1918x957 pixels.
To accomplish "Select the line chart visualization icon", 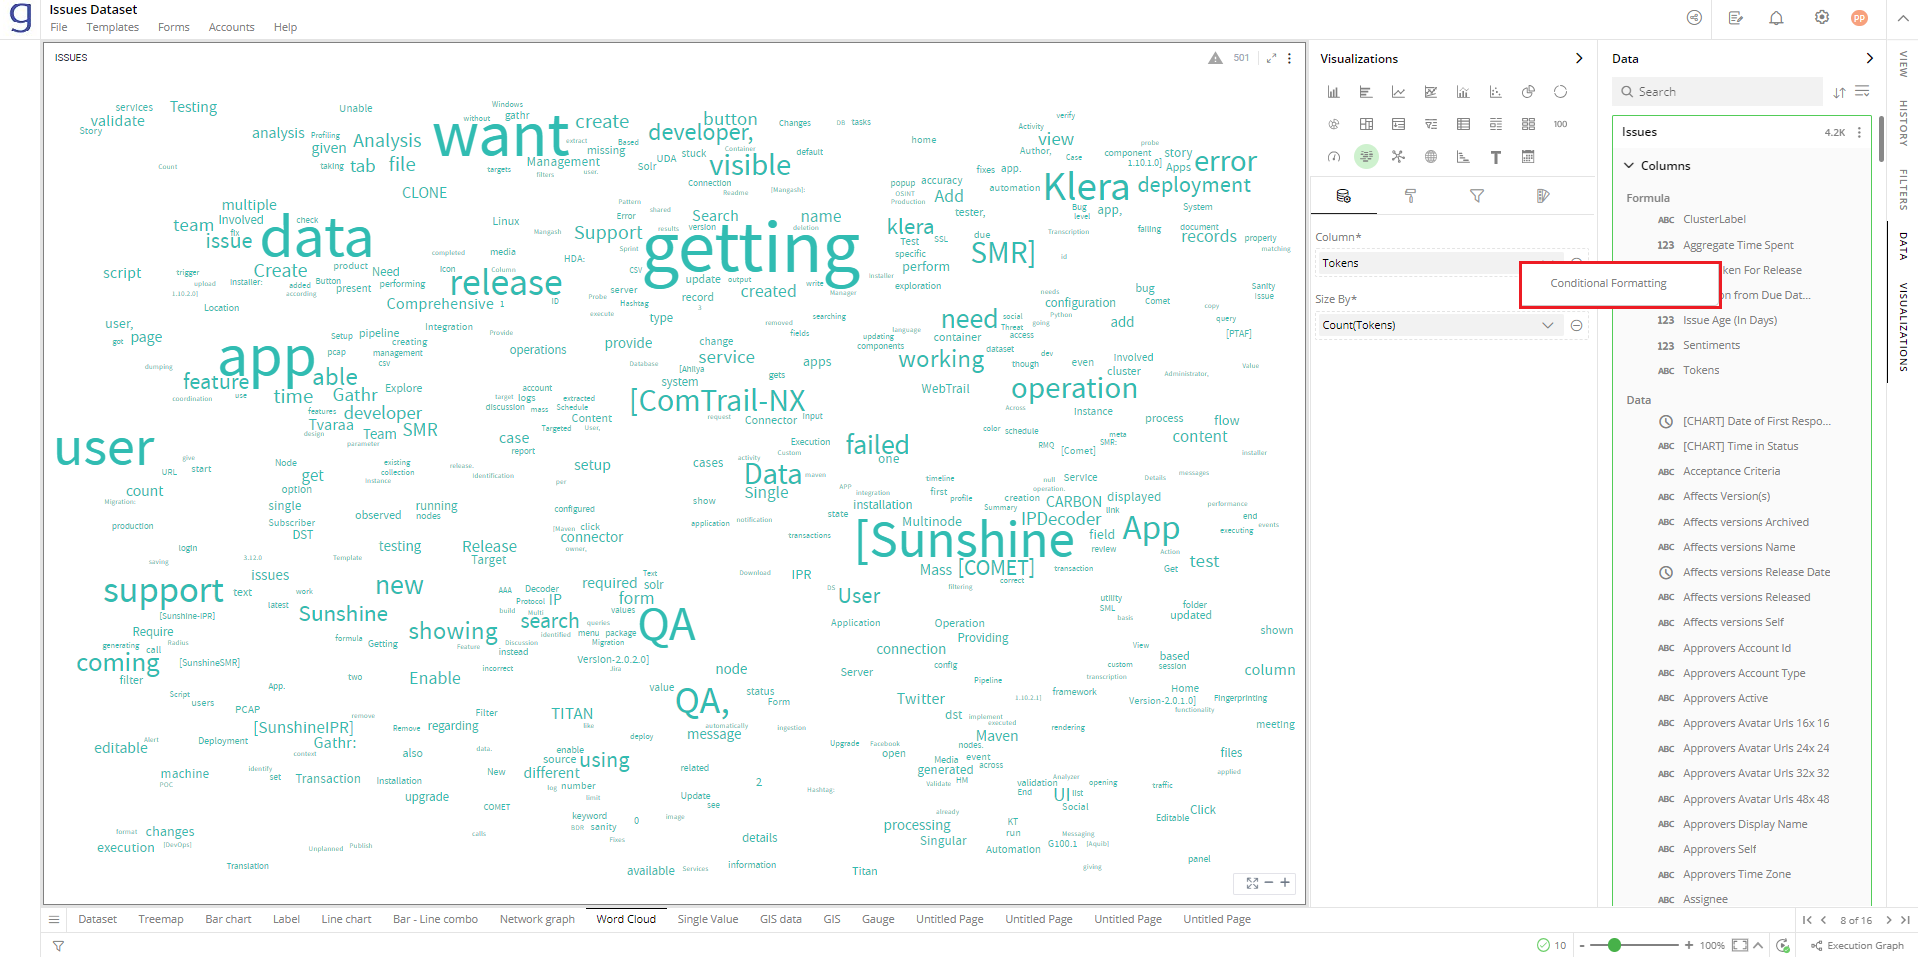I will [1398, 92].
